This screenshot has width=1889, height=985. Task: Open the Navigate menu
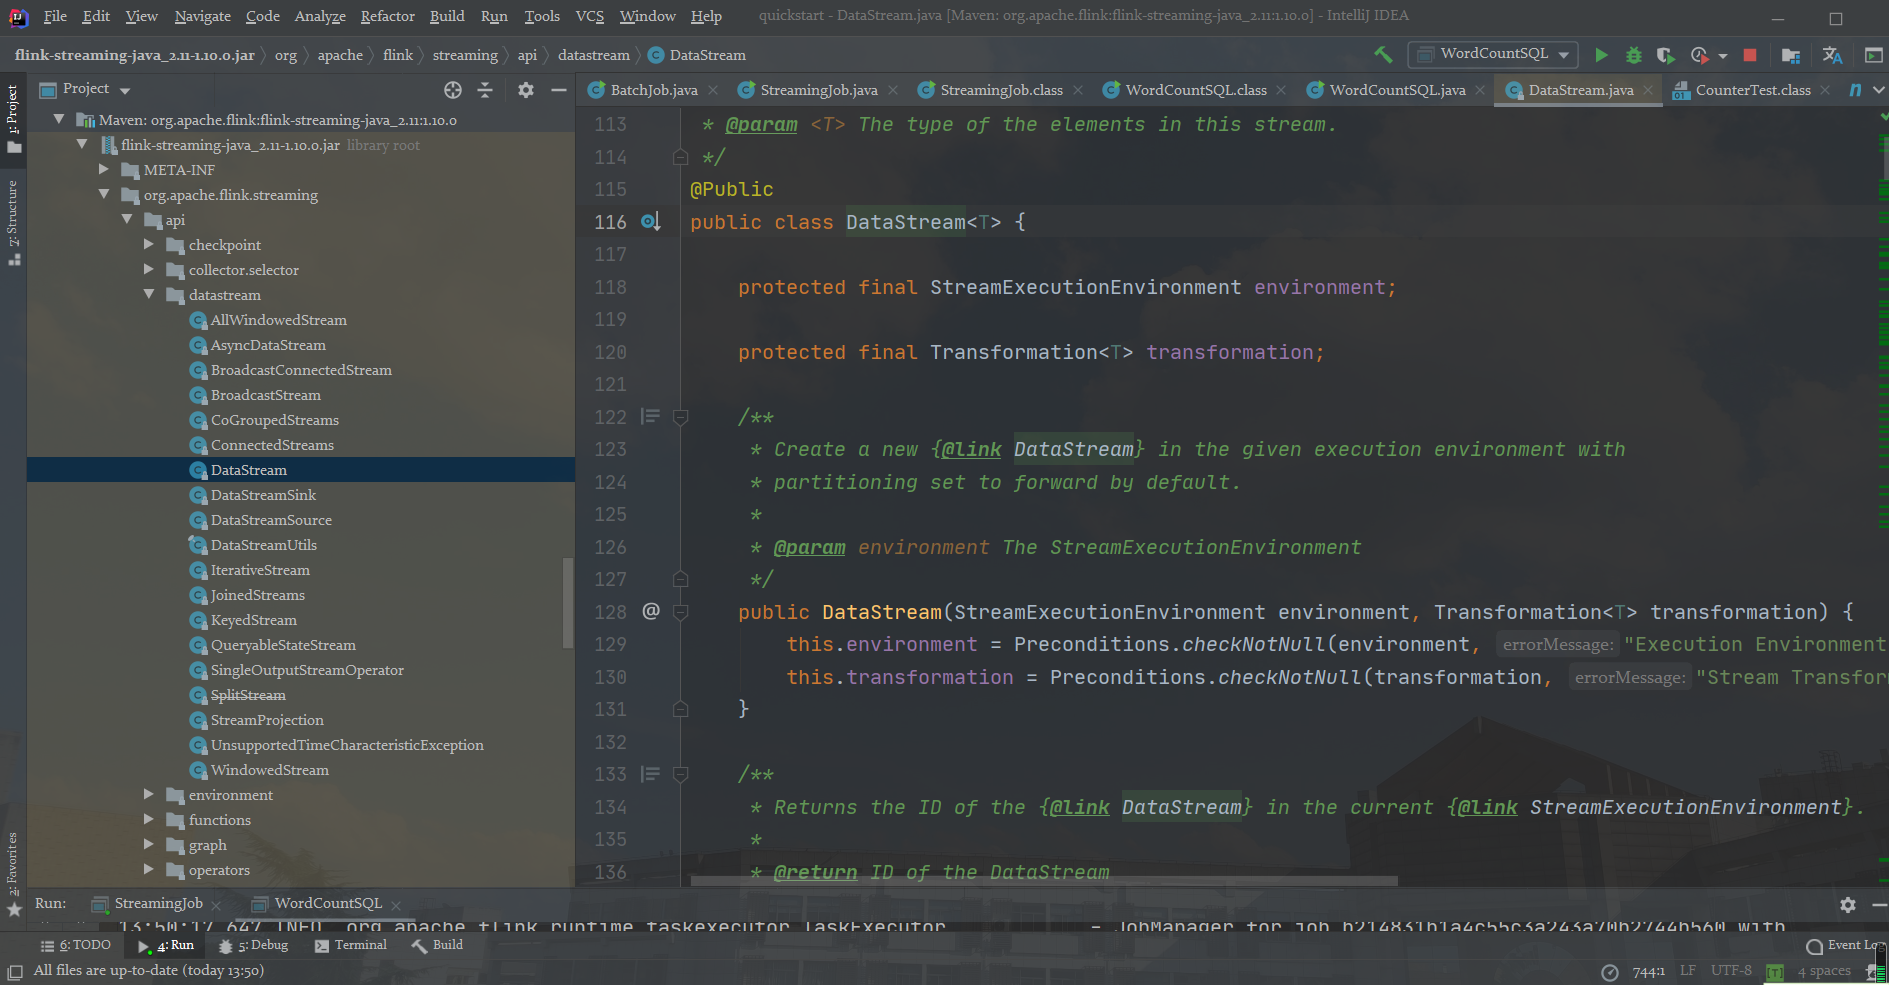click(x=202, y=16)
